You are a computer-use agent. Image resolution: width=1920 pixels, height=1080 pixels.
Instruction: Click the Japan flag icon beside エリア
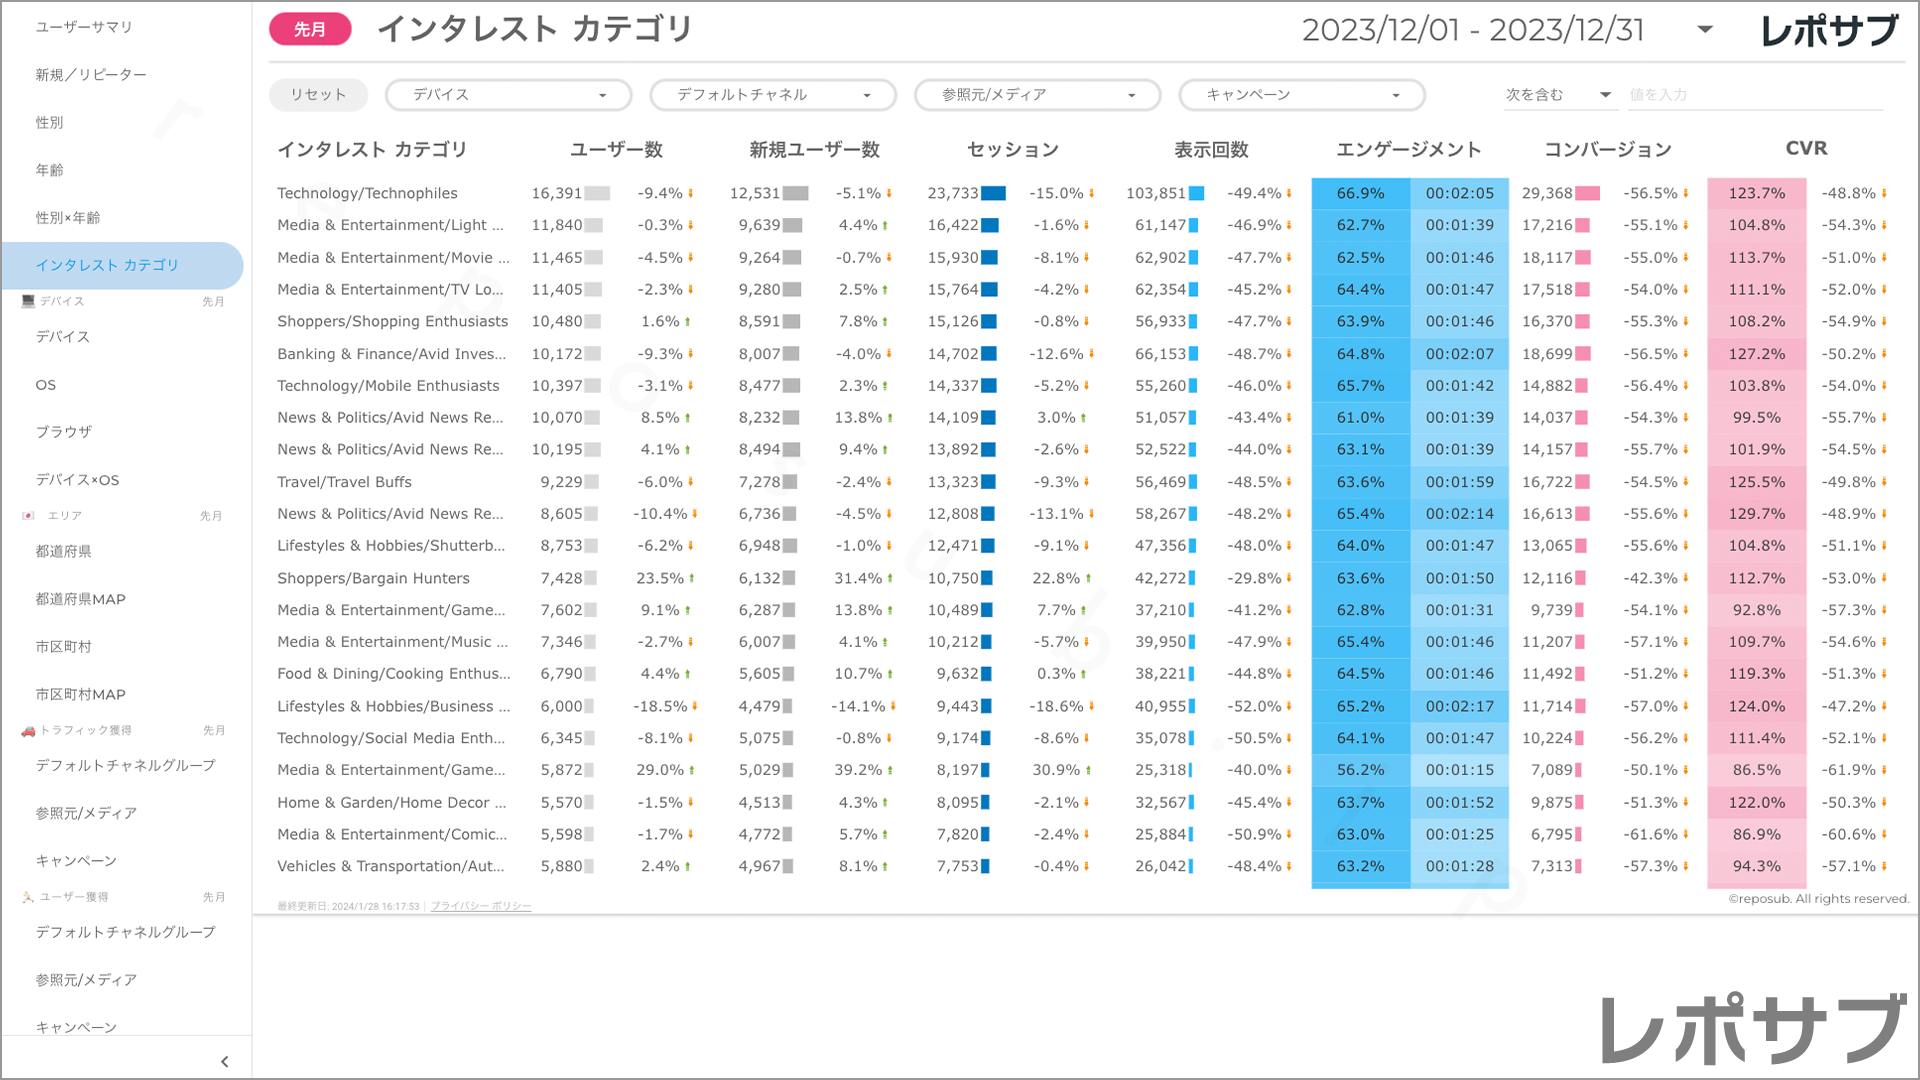point(28,516)
